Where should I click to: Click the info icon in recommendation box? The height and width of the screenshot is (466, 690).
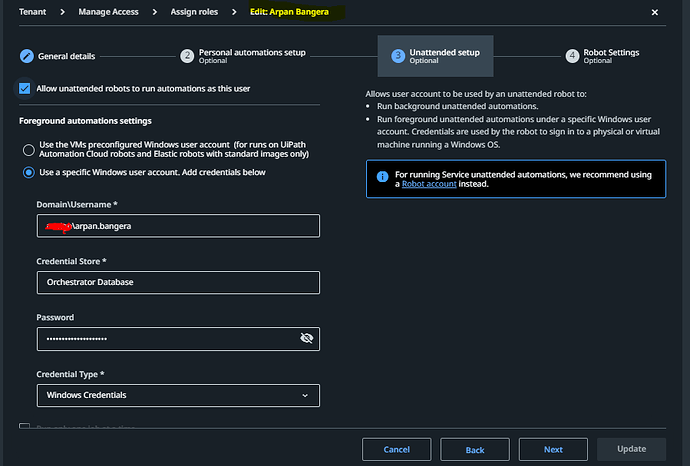382,175
